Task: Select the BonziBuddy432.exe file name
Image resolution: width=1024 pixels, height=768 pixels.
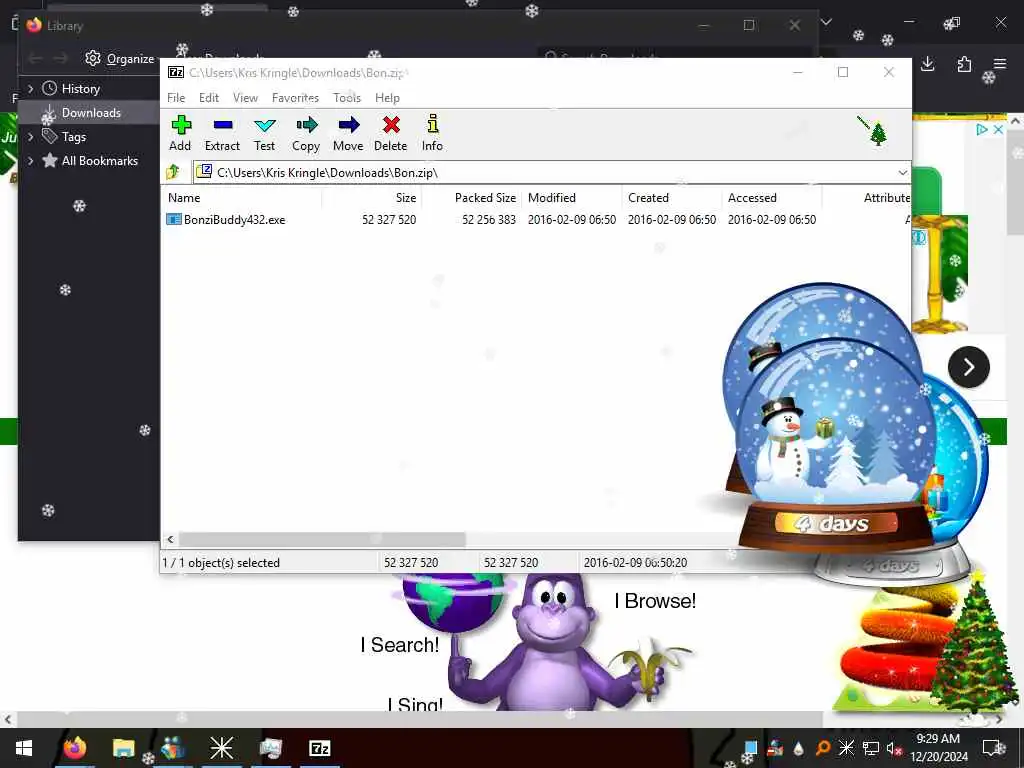Action: click(x=234, y=219)
